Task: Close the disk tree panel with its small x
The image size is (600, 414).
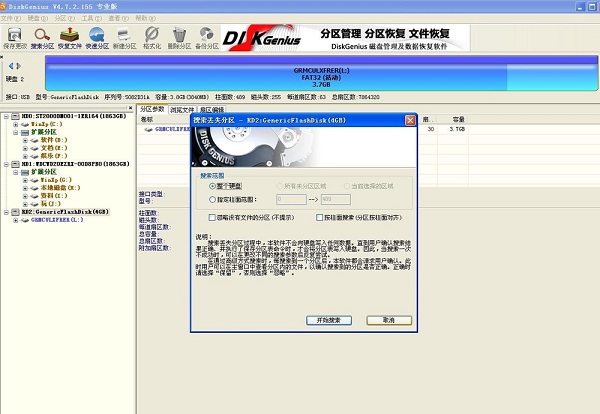Action: (x=130, y=108)
